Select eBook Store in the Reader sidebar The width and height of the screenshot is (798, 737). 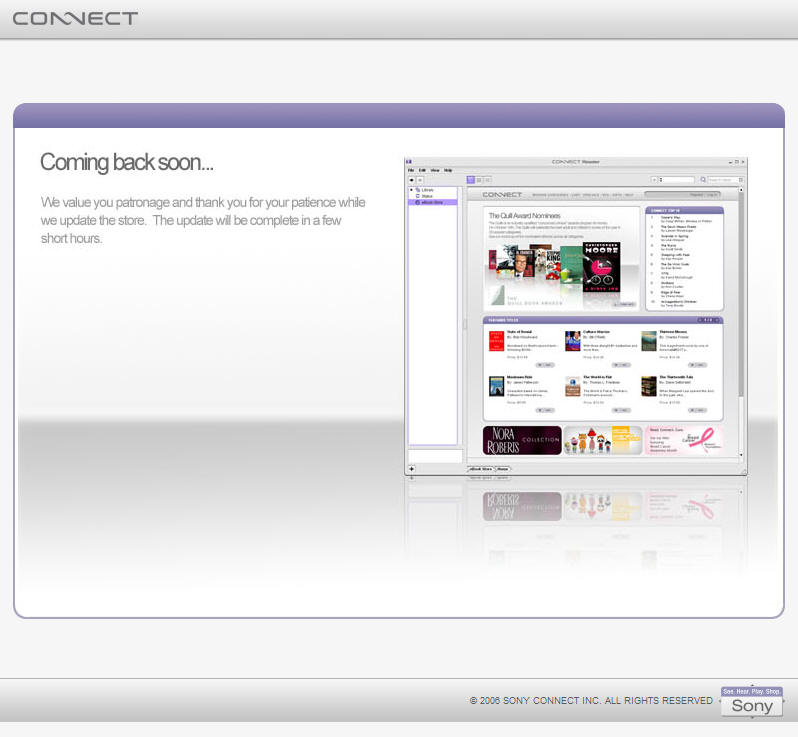[433, 202]
